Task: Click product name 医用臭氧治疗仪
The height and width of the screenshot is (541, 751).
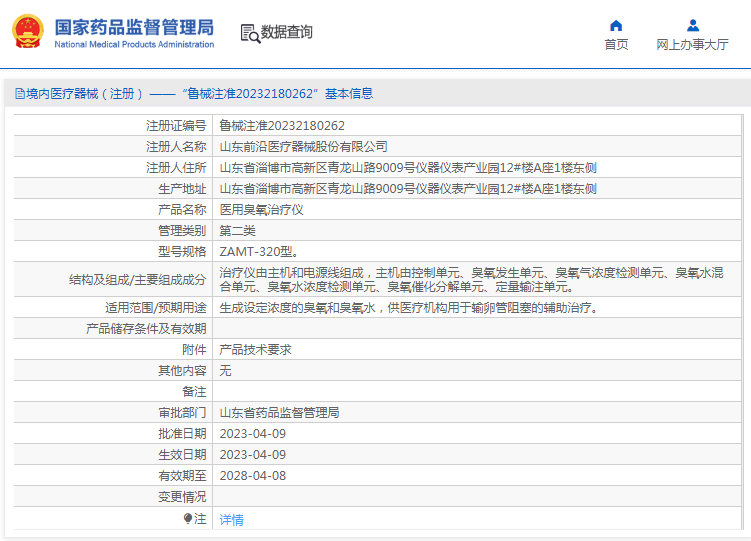Action: coord(261,209)
